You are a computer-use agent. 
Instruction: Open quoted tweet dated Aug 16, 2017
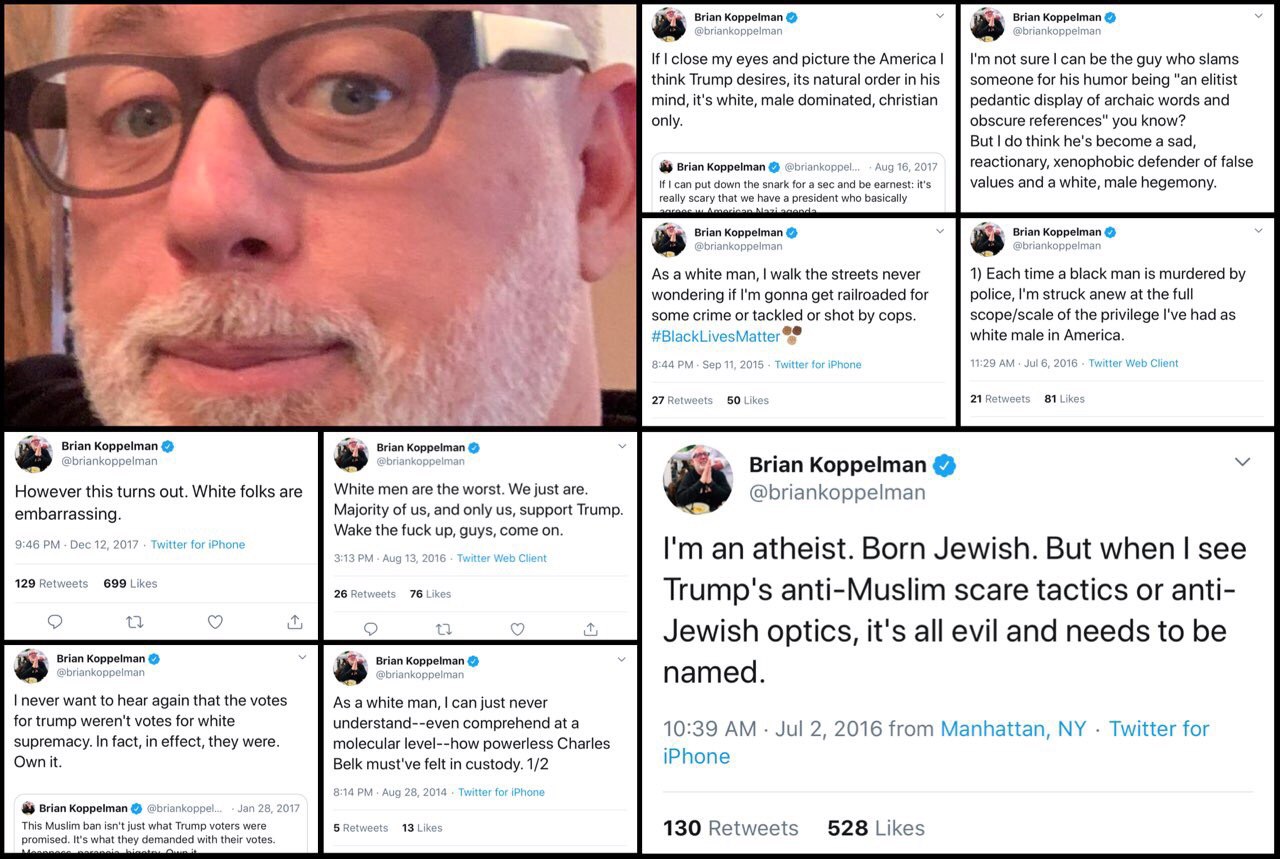(798, 182)
